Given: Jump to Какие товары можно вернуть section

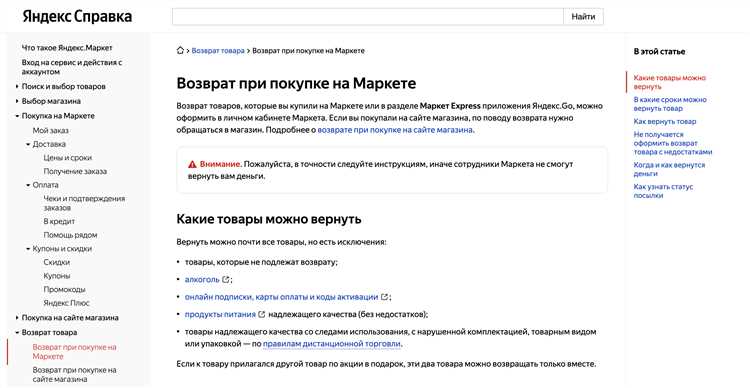Looking at the screenshot, I should coord(670,82).
